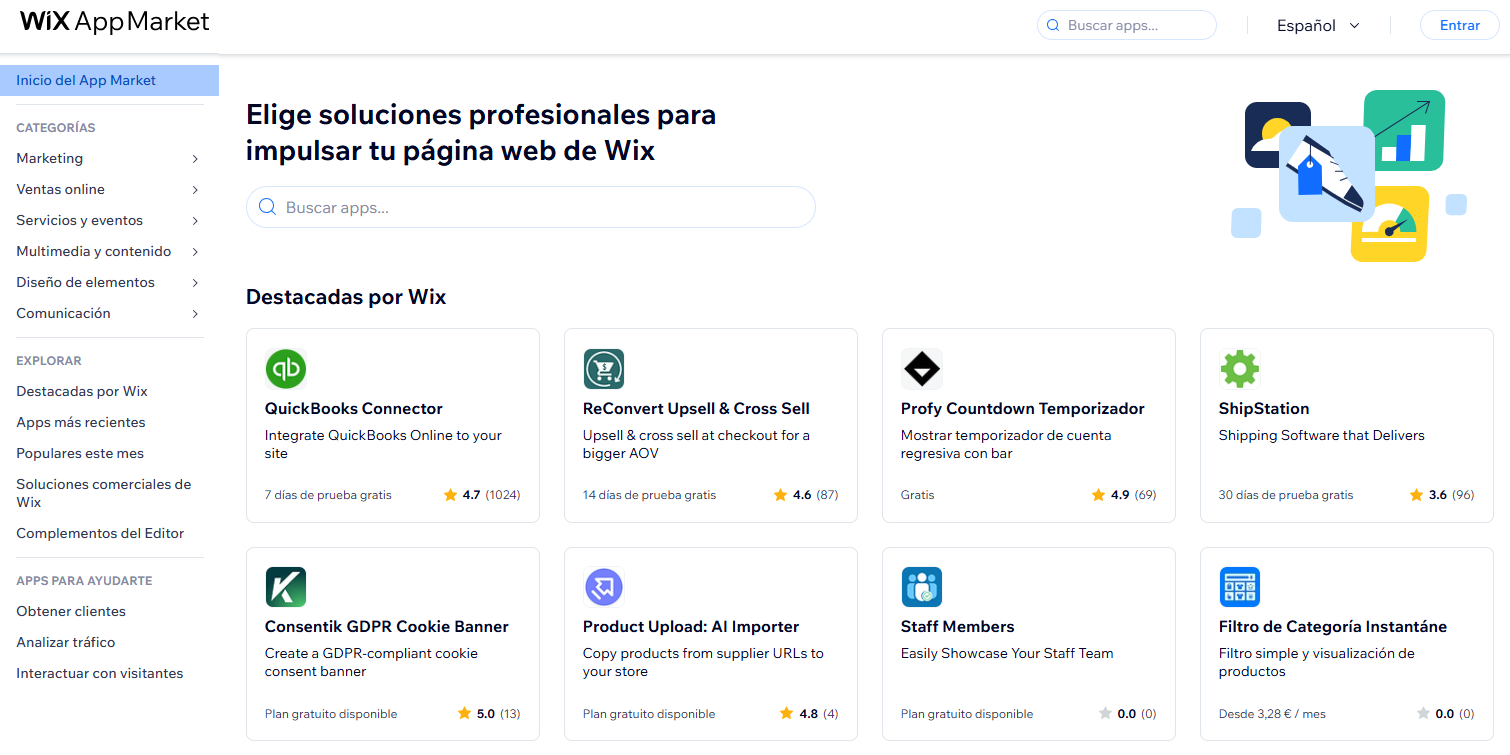Click the Filtro de Categoría Instantáne icon
This screenshot has height=755, width=1510.
point(1240,587)
